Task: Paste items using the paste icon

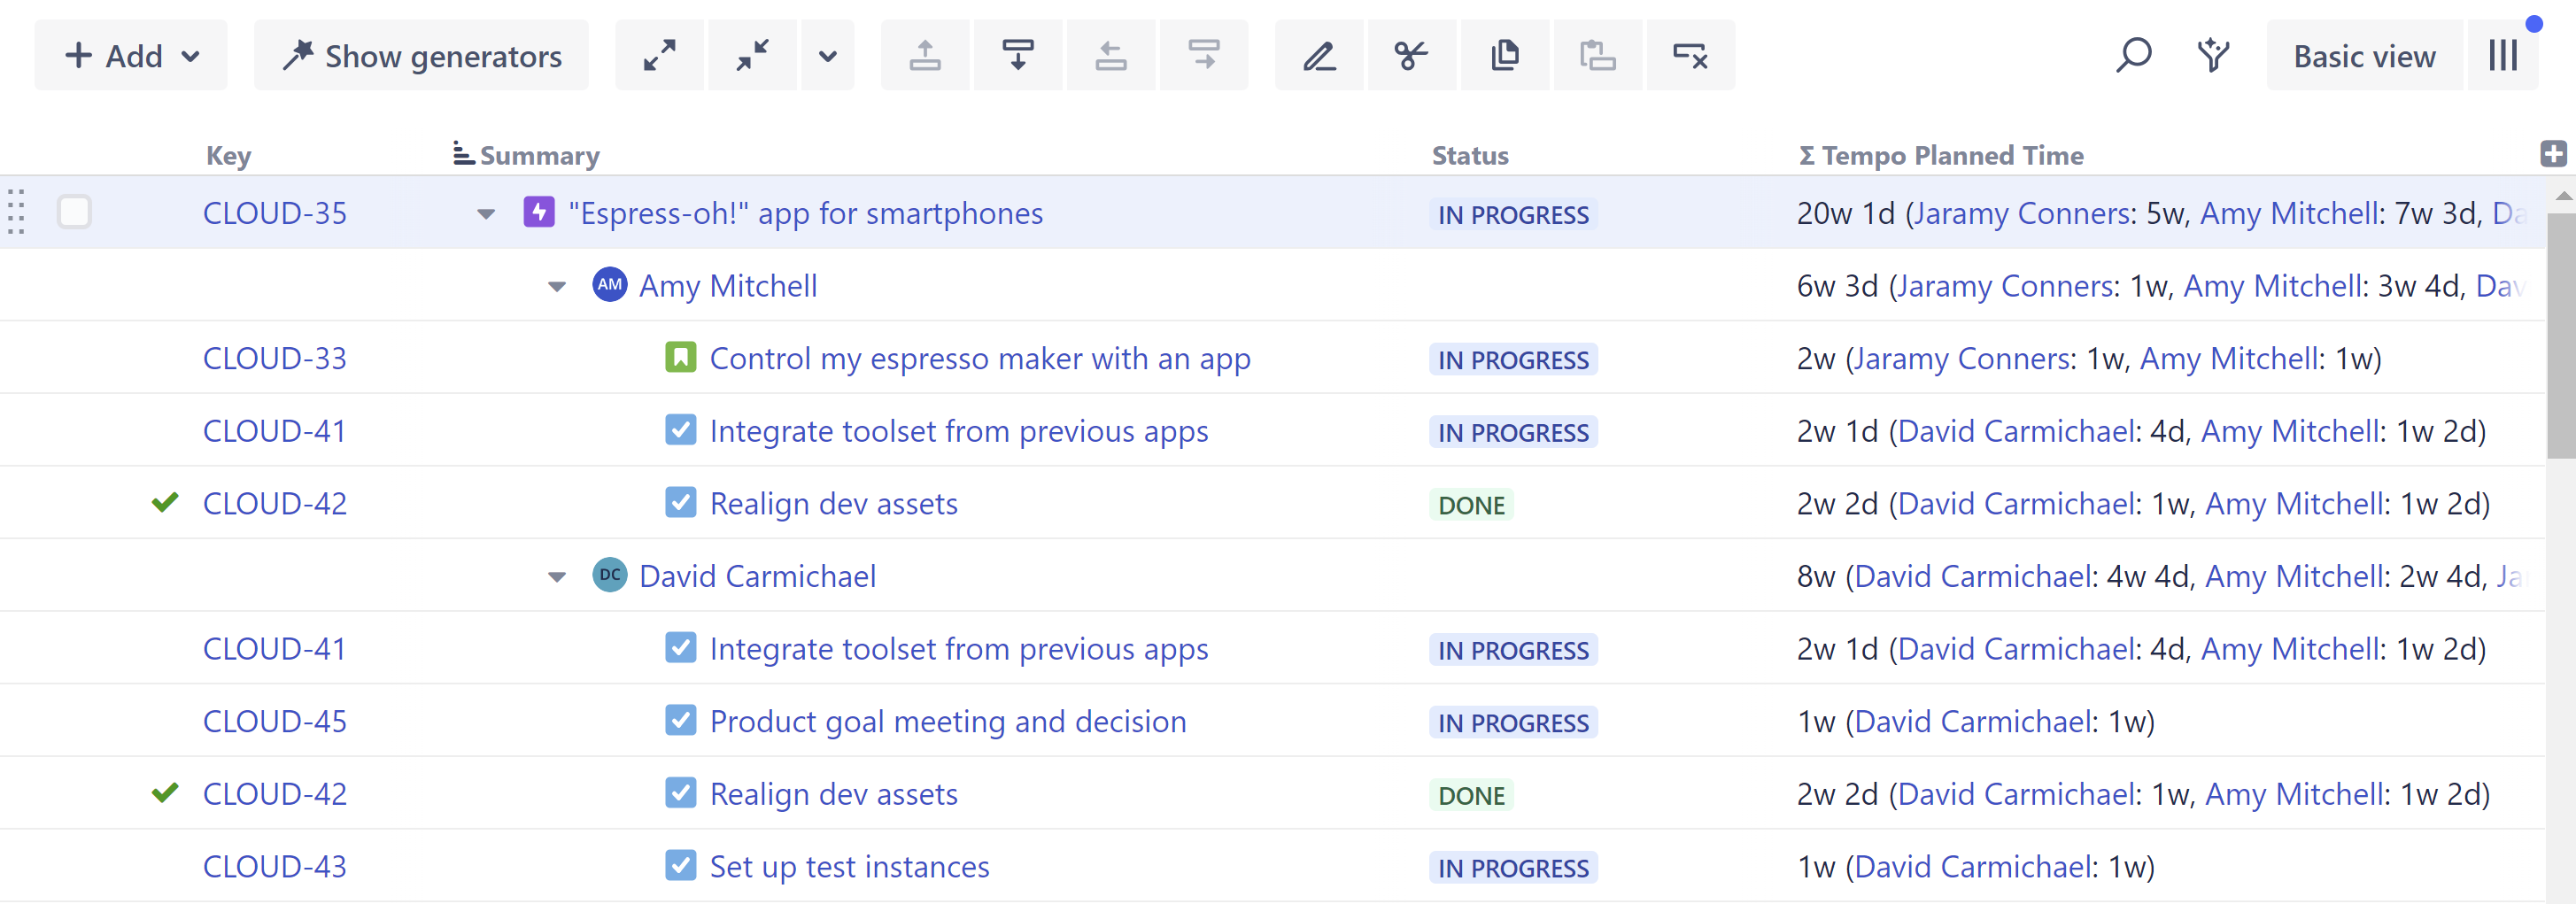Action: coord(1597,55)
